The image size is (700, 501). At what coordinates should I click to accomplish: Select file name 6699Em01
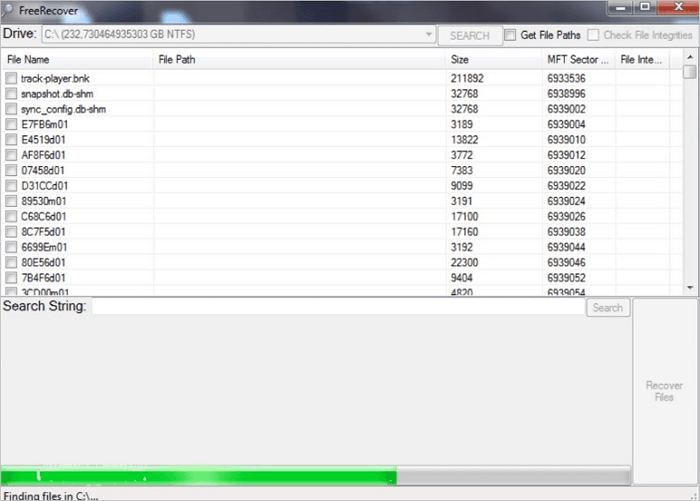tap(44, 247)
